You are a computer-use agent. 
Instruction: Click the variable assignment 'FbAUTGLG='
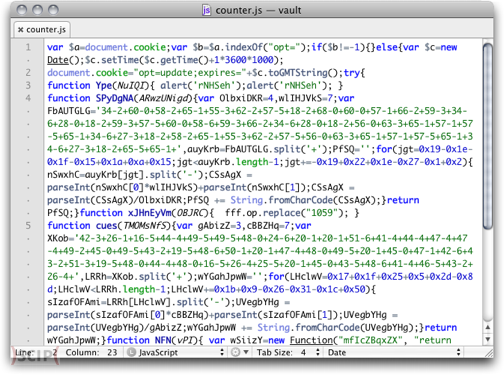click(x=71, y=111)
